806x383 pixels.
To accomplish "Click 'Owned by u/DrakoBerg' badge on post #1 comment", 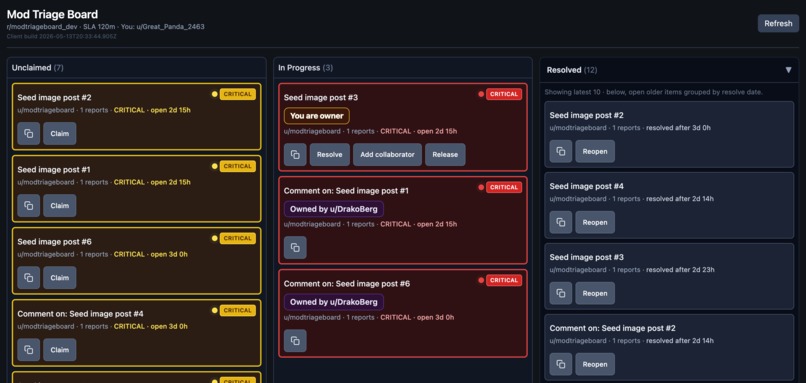I will point(334,209).
